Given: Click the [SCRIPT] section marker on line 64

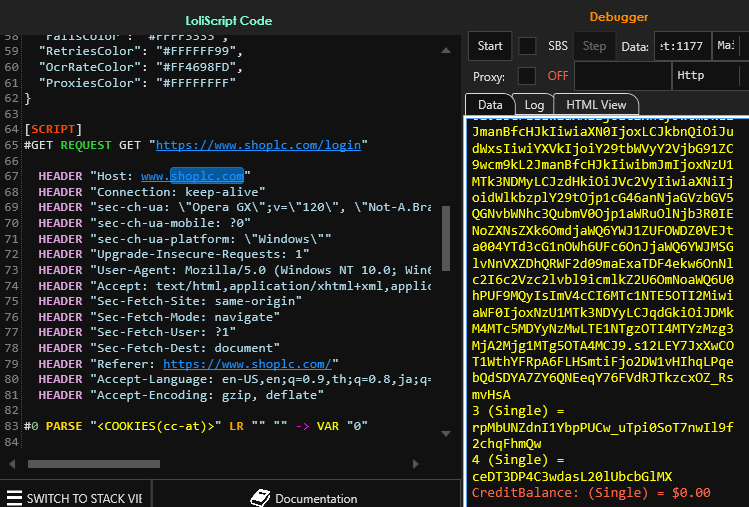Looking at the screenshot, I should click(53, 129).
